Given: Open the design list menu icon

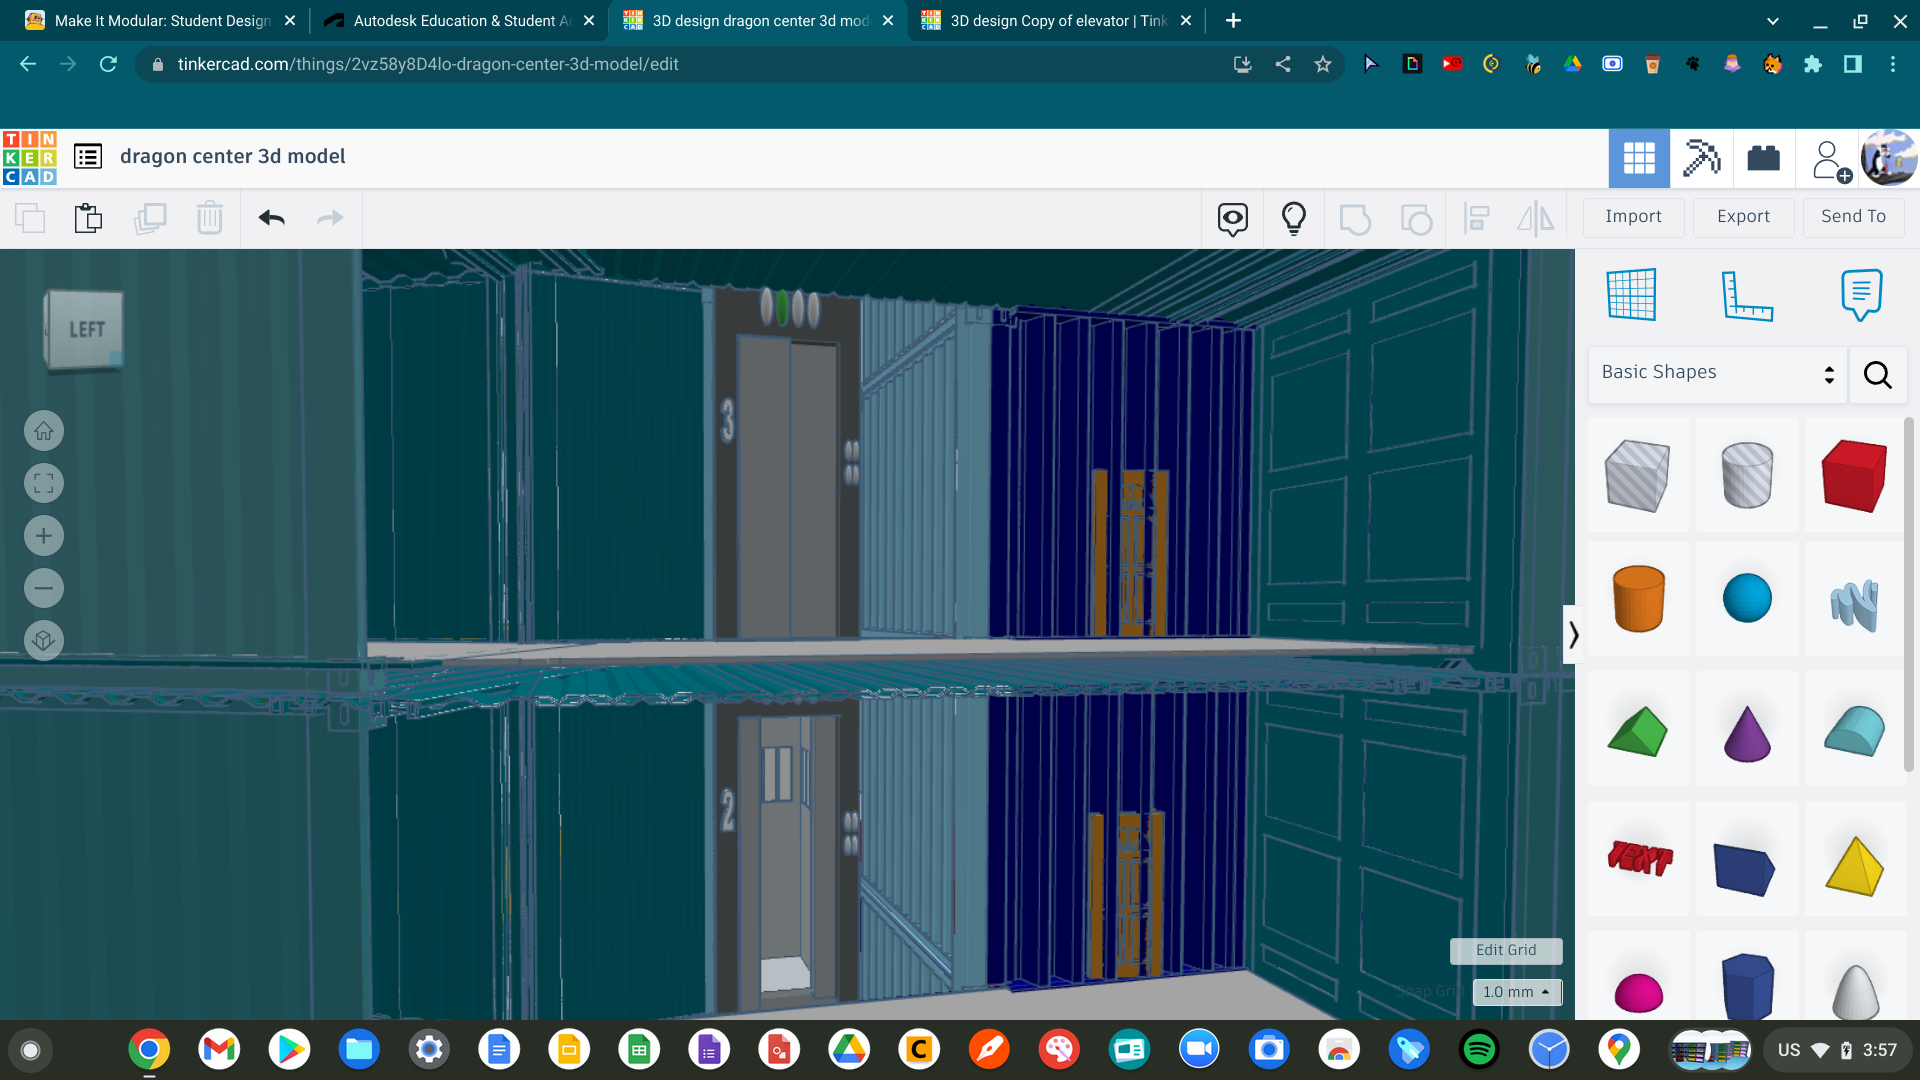Looking at the screenshot, I should pos(88,156).
